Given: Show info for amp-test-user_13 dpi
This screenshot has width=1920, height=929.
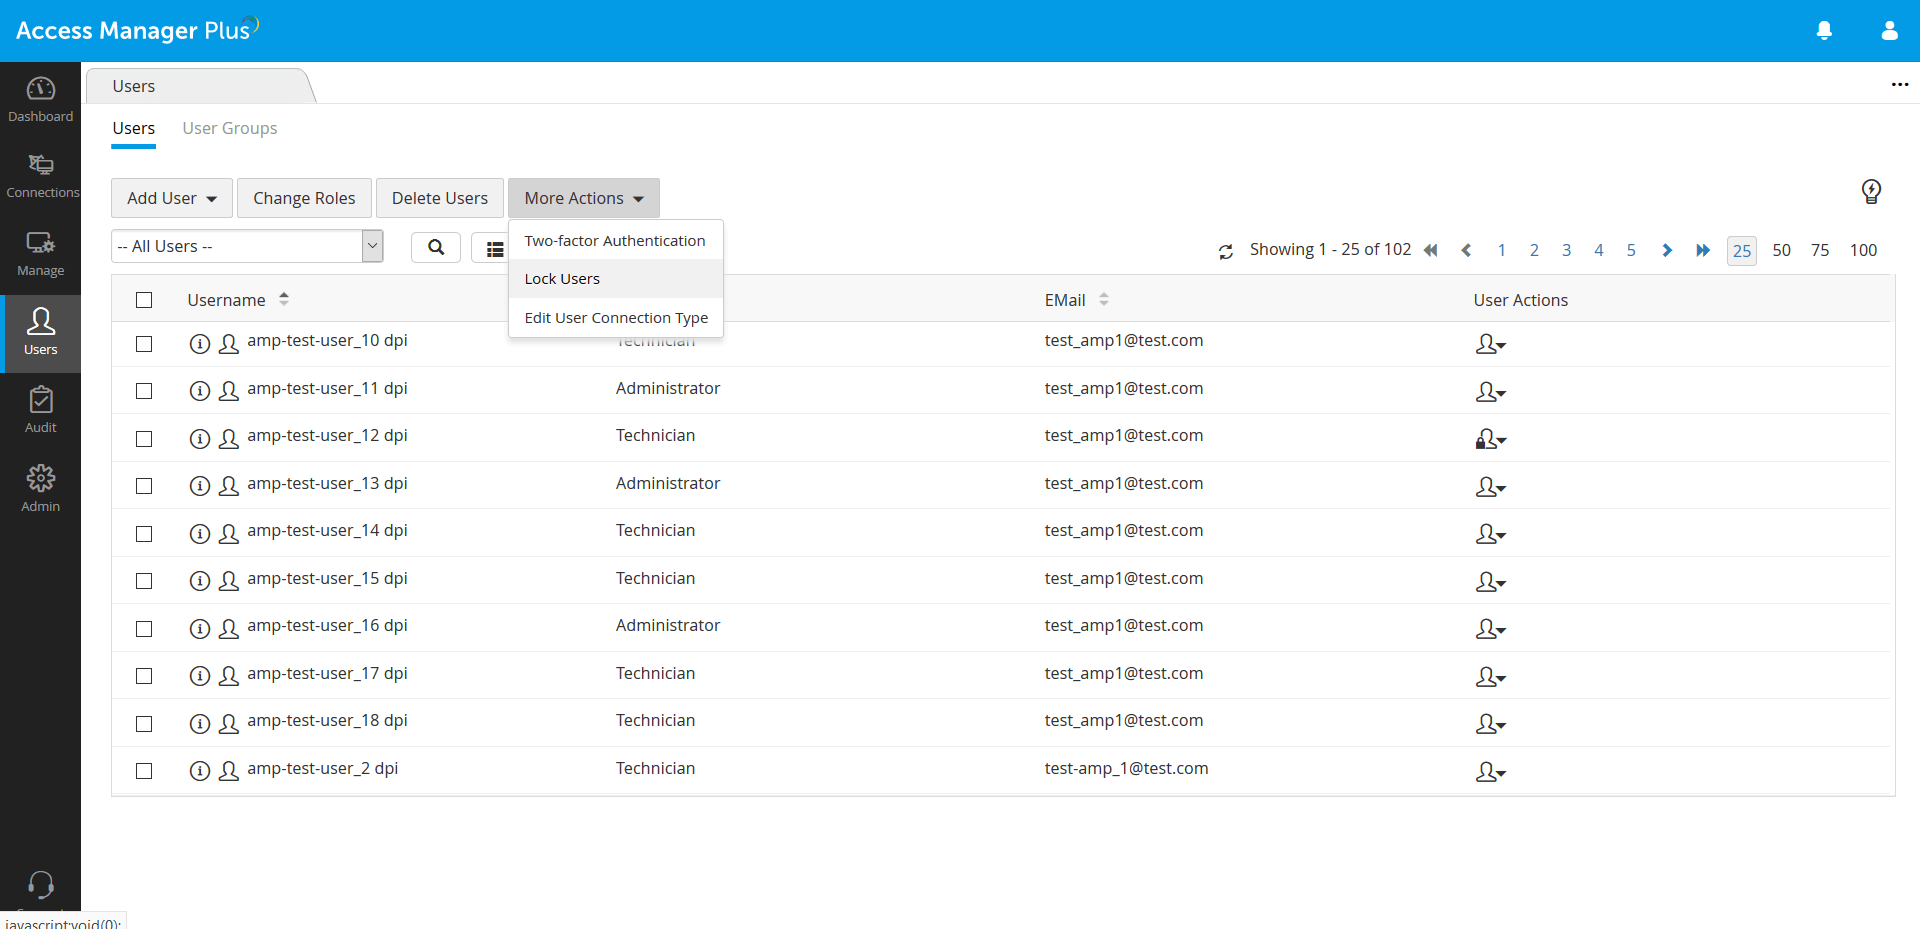Looking at the screenshot, I should [x=200, y=486].
